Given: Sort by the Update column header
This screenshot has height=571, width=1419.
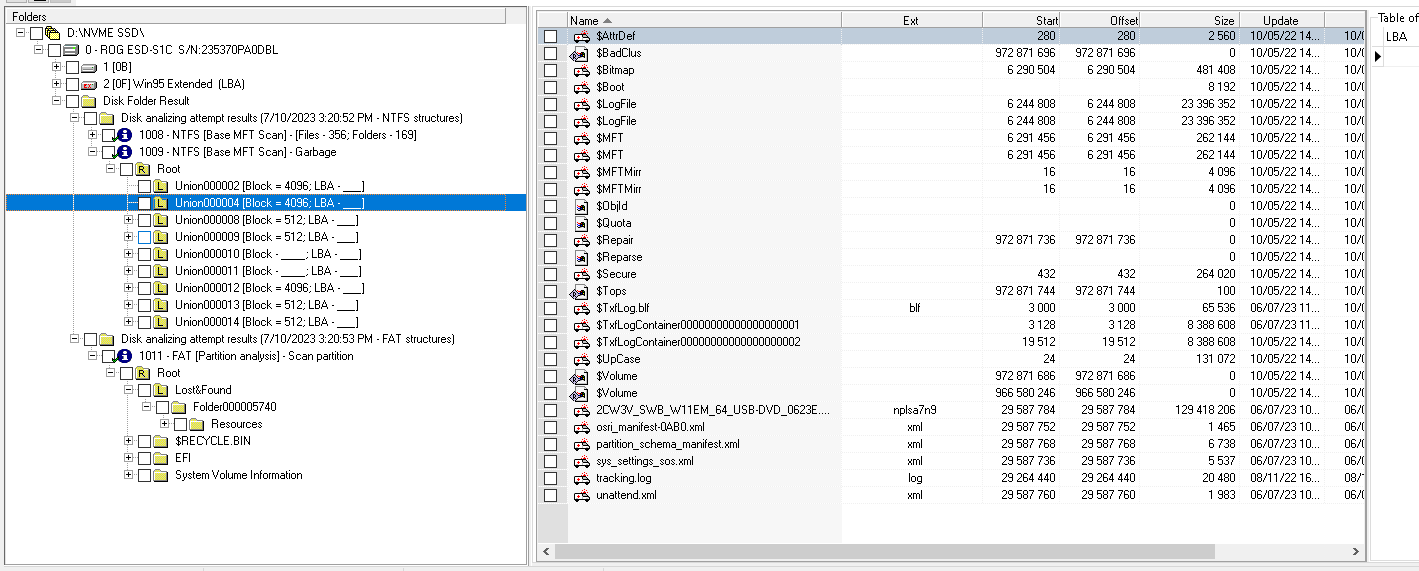Looking at the screenshot, I should tap(1282, 20).
